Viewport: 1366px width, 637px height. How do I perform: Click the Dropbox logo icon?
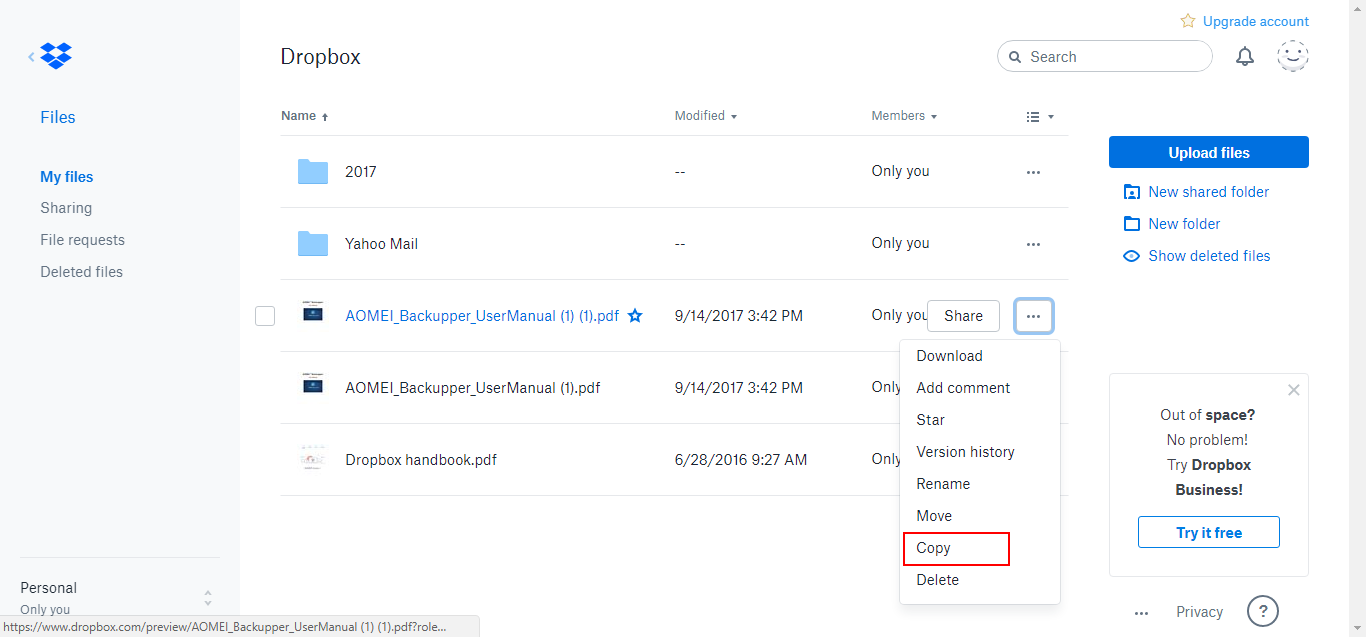(56, 57)
